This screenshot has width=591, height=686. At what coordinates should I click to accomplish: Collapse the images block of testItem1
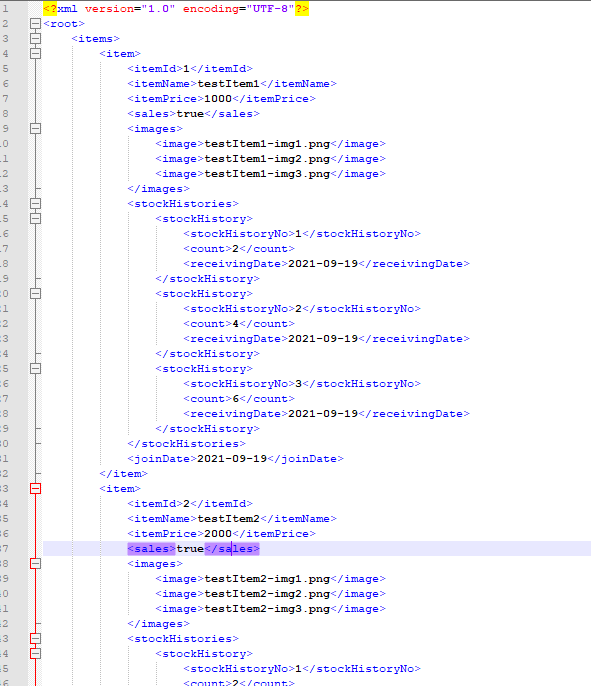[x=35, y=129]
